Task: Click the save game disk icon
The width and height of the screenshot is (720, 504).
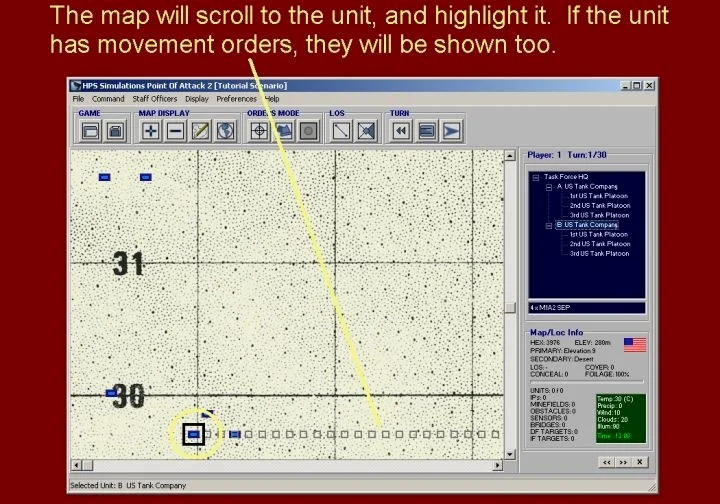Action: 115,131
